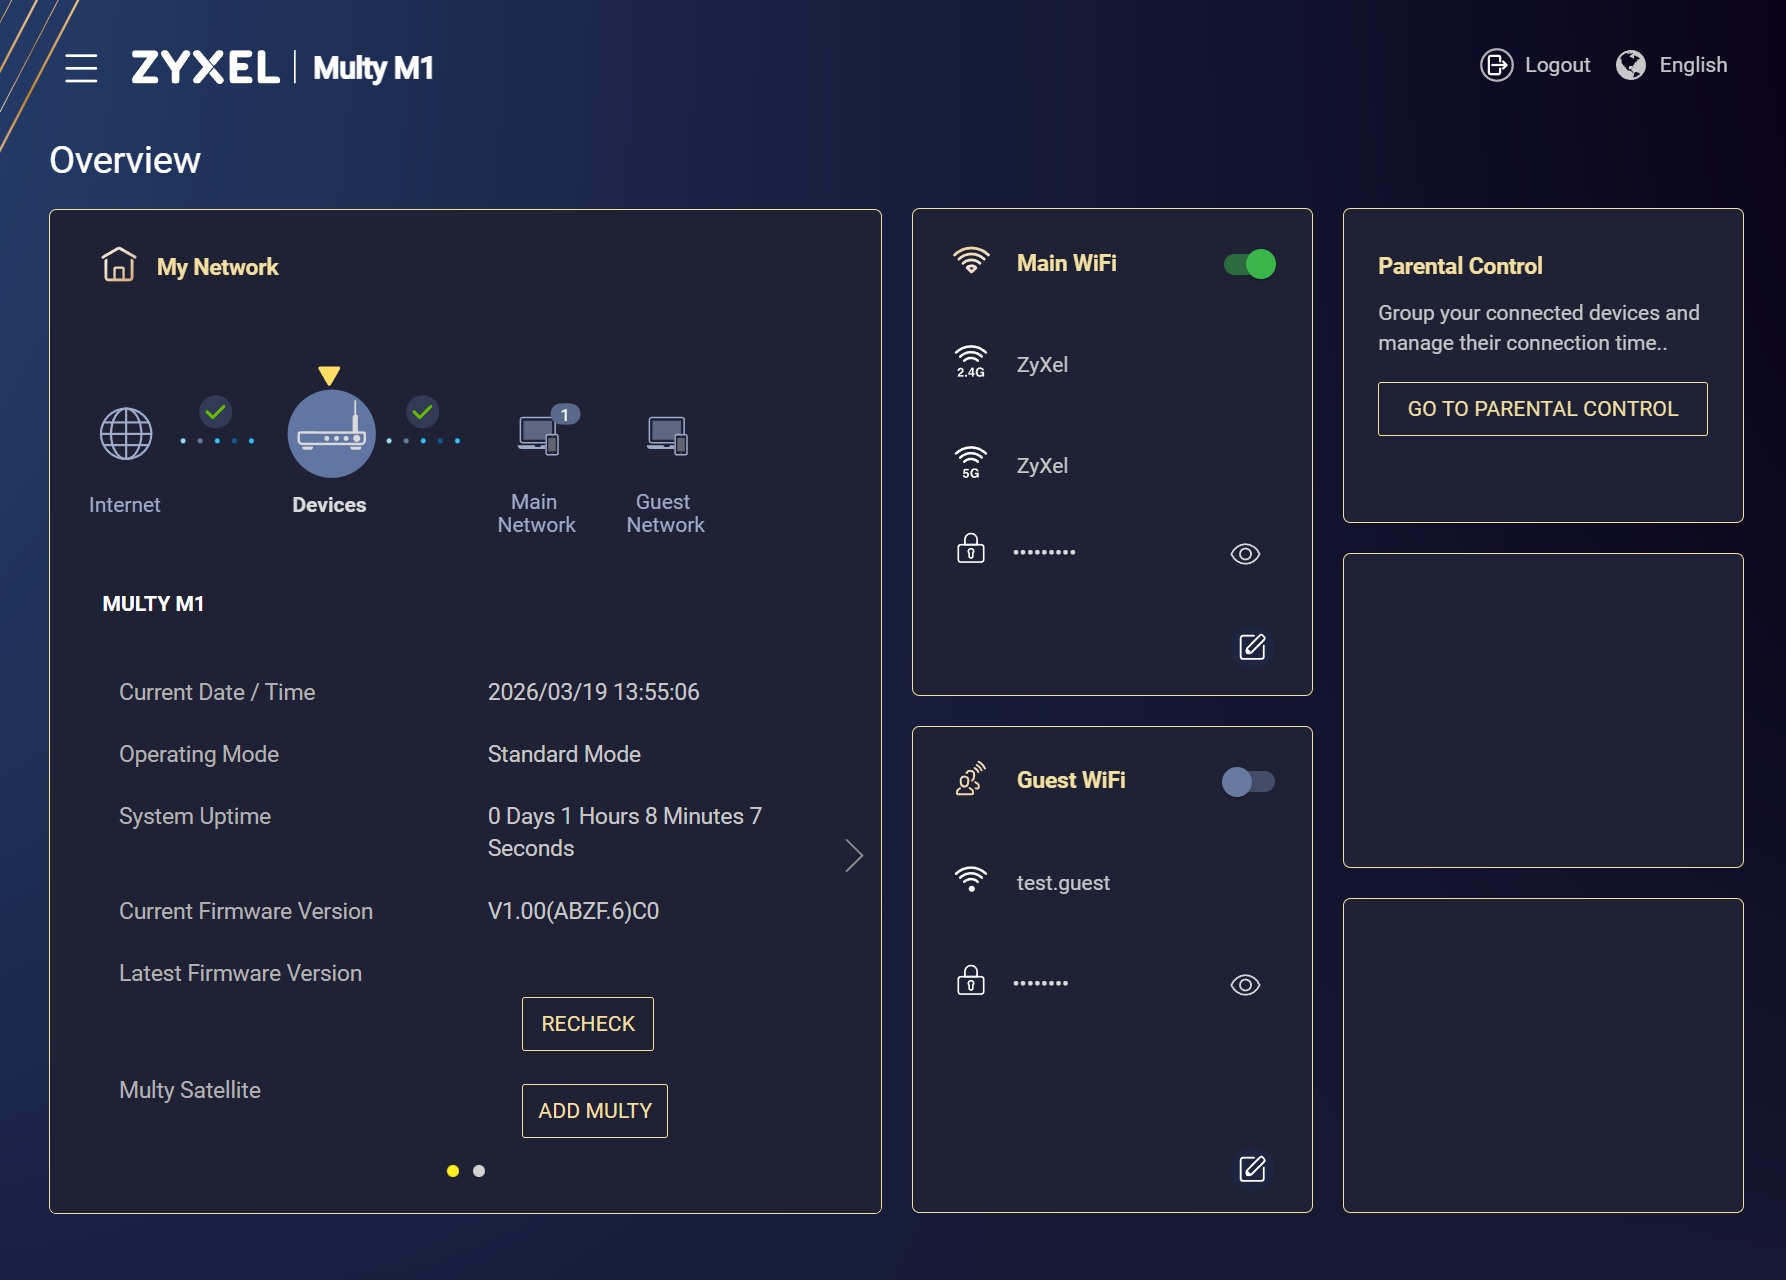Viewport: 1786px width, 1280px height.
Task: Open the Main Network devices icon
Action: tap(538, 435)
